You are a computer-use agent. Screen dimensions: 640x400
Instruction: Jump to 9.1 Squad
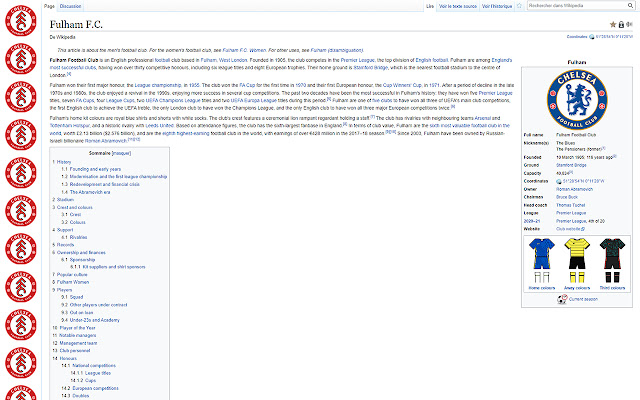(x=72, y=297)
